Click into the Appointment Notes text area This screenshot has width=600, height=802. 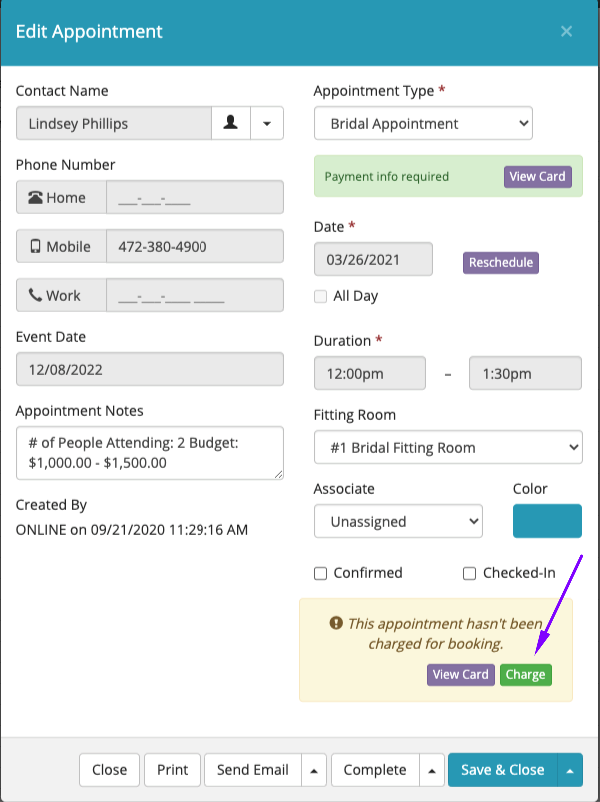point(150,453)
